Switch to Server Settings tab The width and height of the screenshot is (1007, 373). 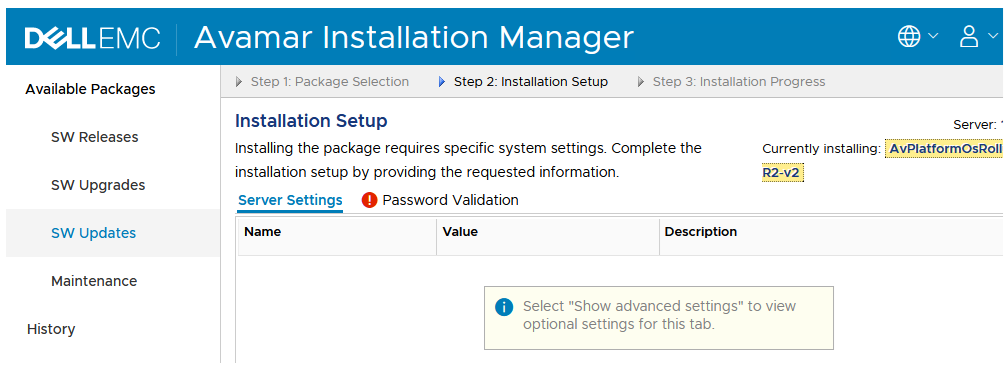290,200
